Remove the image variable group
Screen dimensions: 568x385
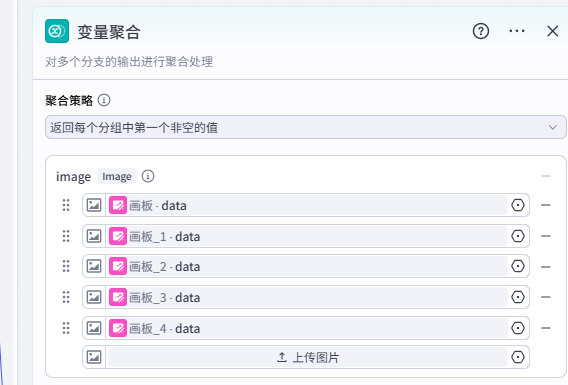click(546, 176)
